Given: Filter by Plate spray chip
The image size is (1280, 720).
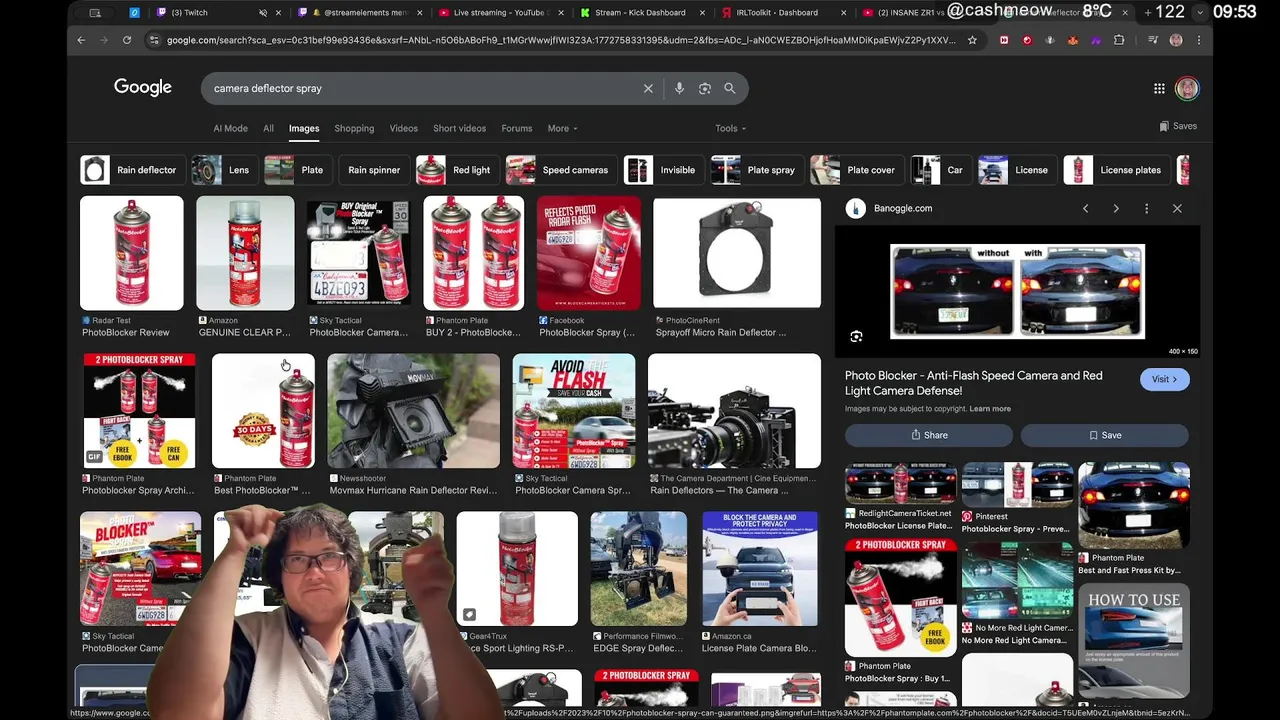Looking at the screenshot, I should point(756,170).
